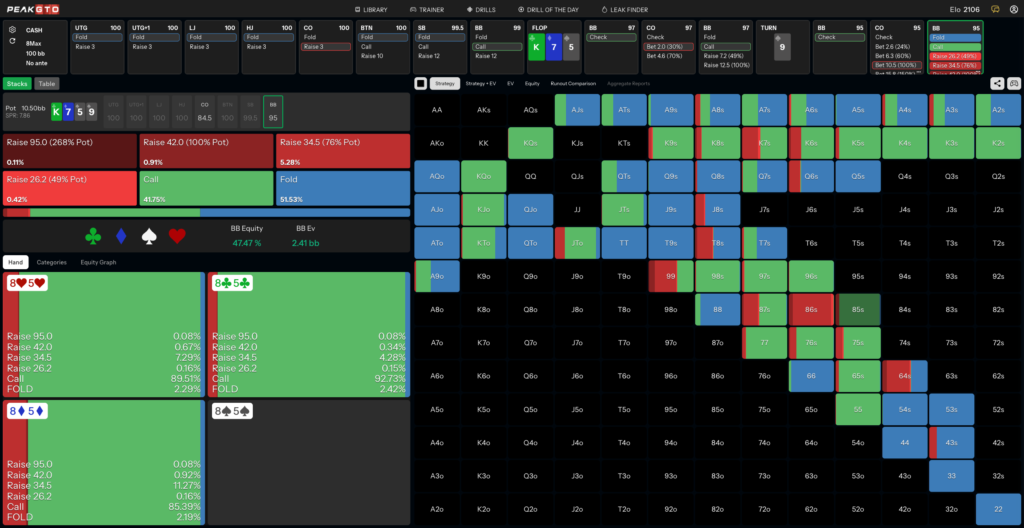
Task: Click the square icon left of Strategy
Action: coord(421,84)
